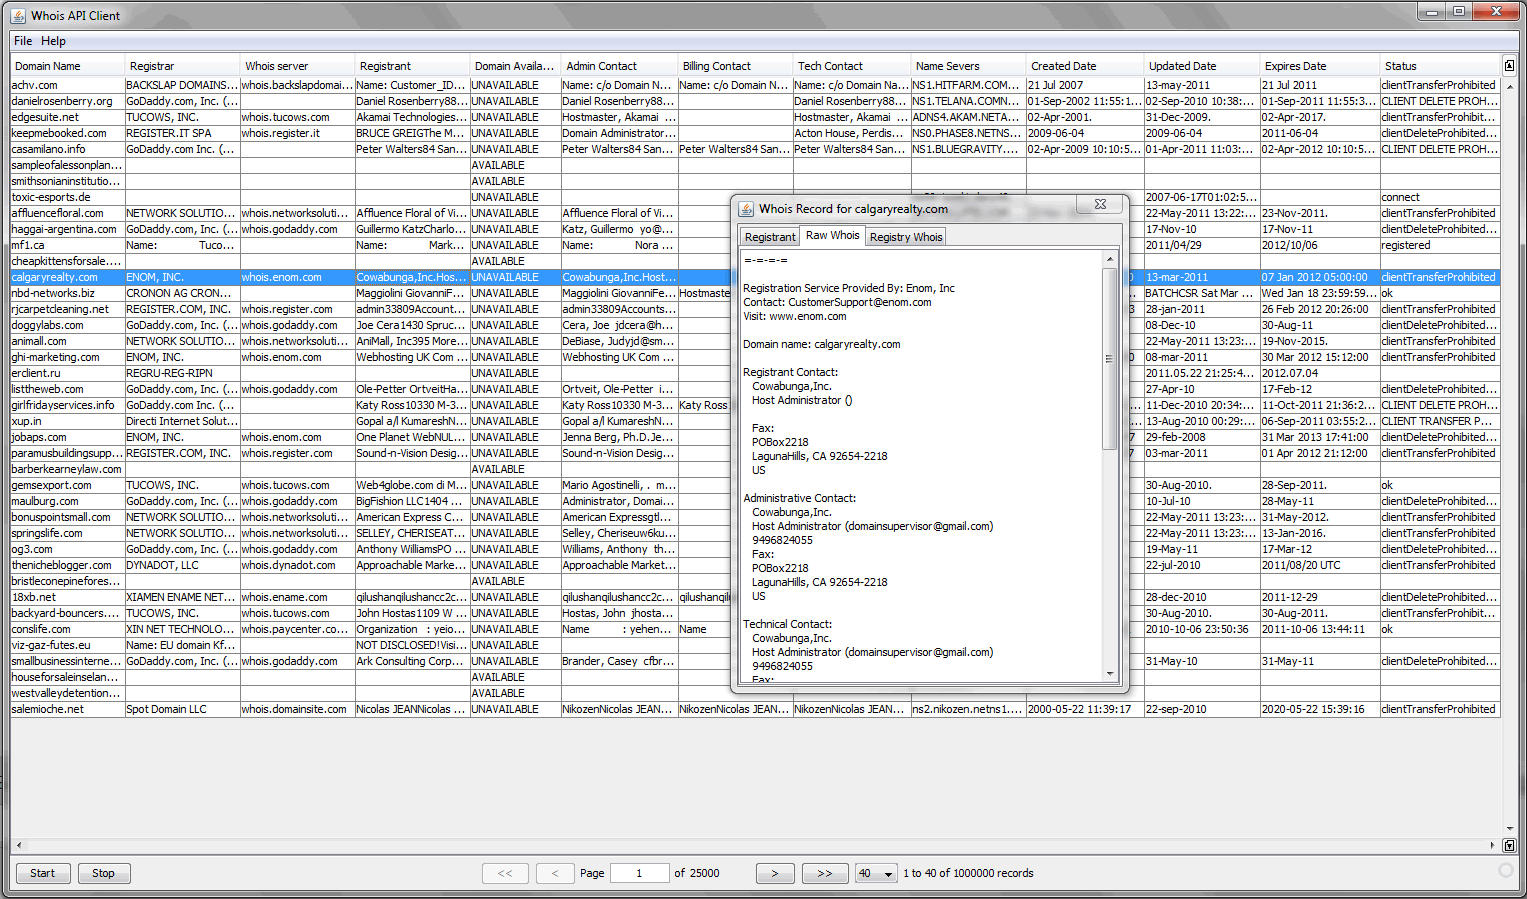Image resolution: width=1527 pixels, height=899 pixels.
Task: Click the Stop button
Action: (103, 873)
